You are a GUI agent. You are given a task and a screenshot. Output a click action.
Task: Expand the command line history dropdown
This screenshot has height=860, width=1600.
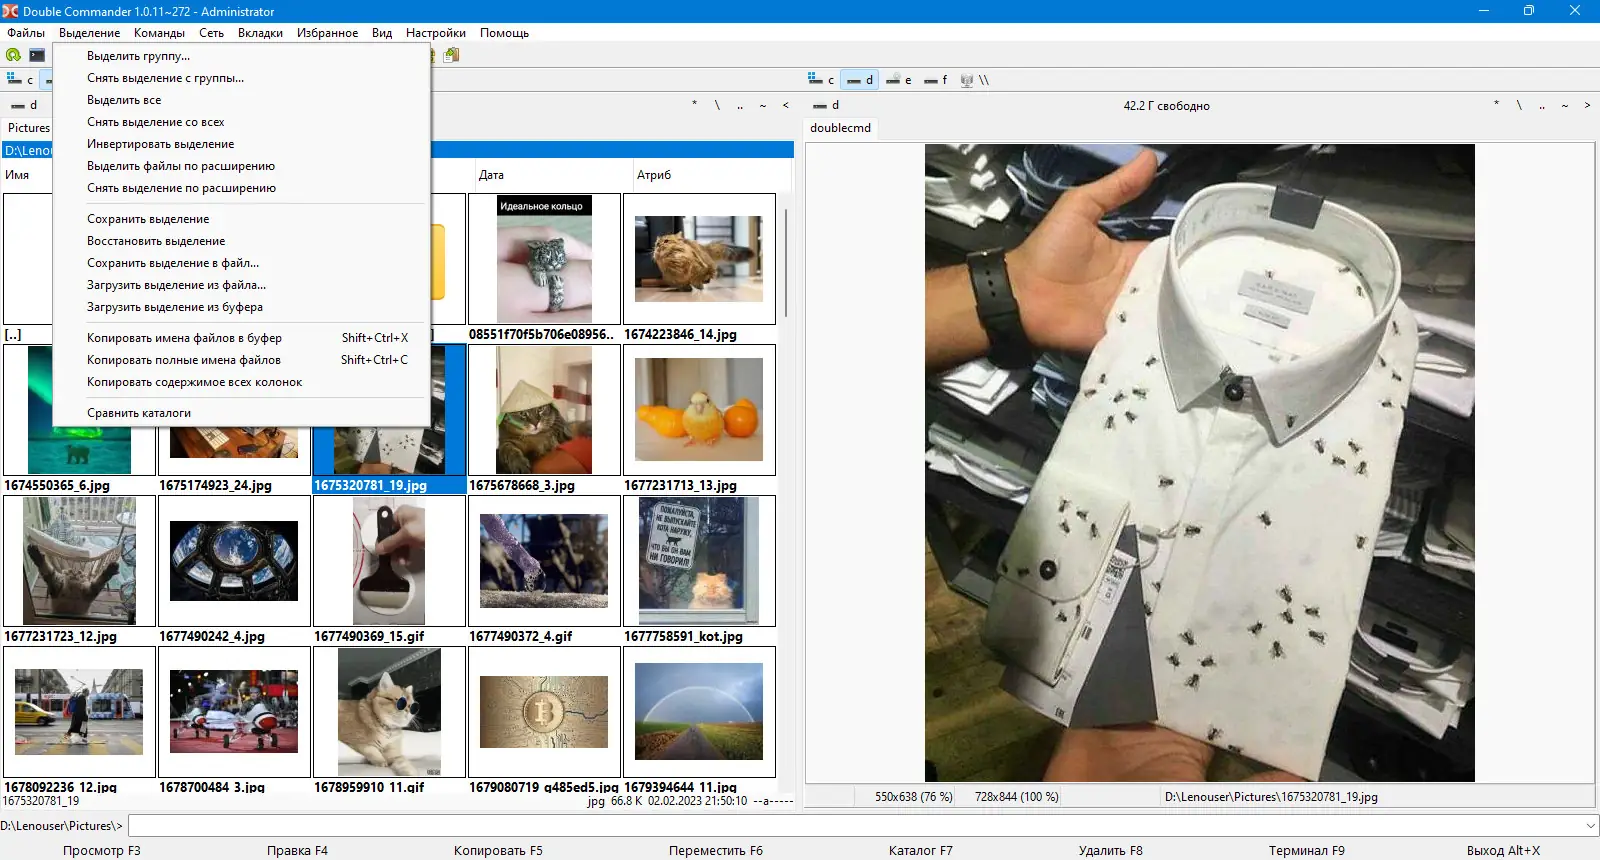pos(1590,826)
